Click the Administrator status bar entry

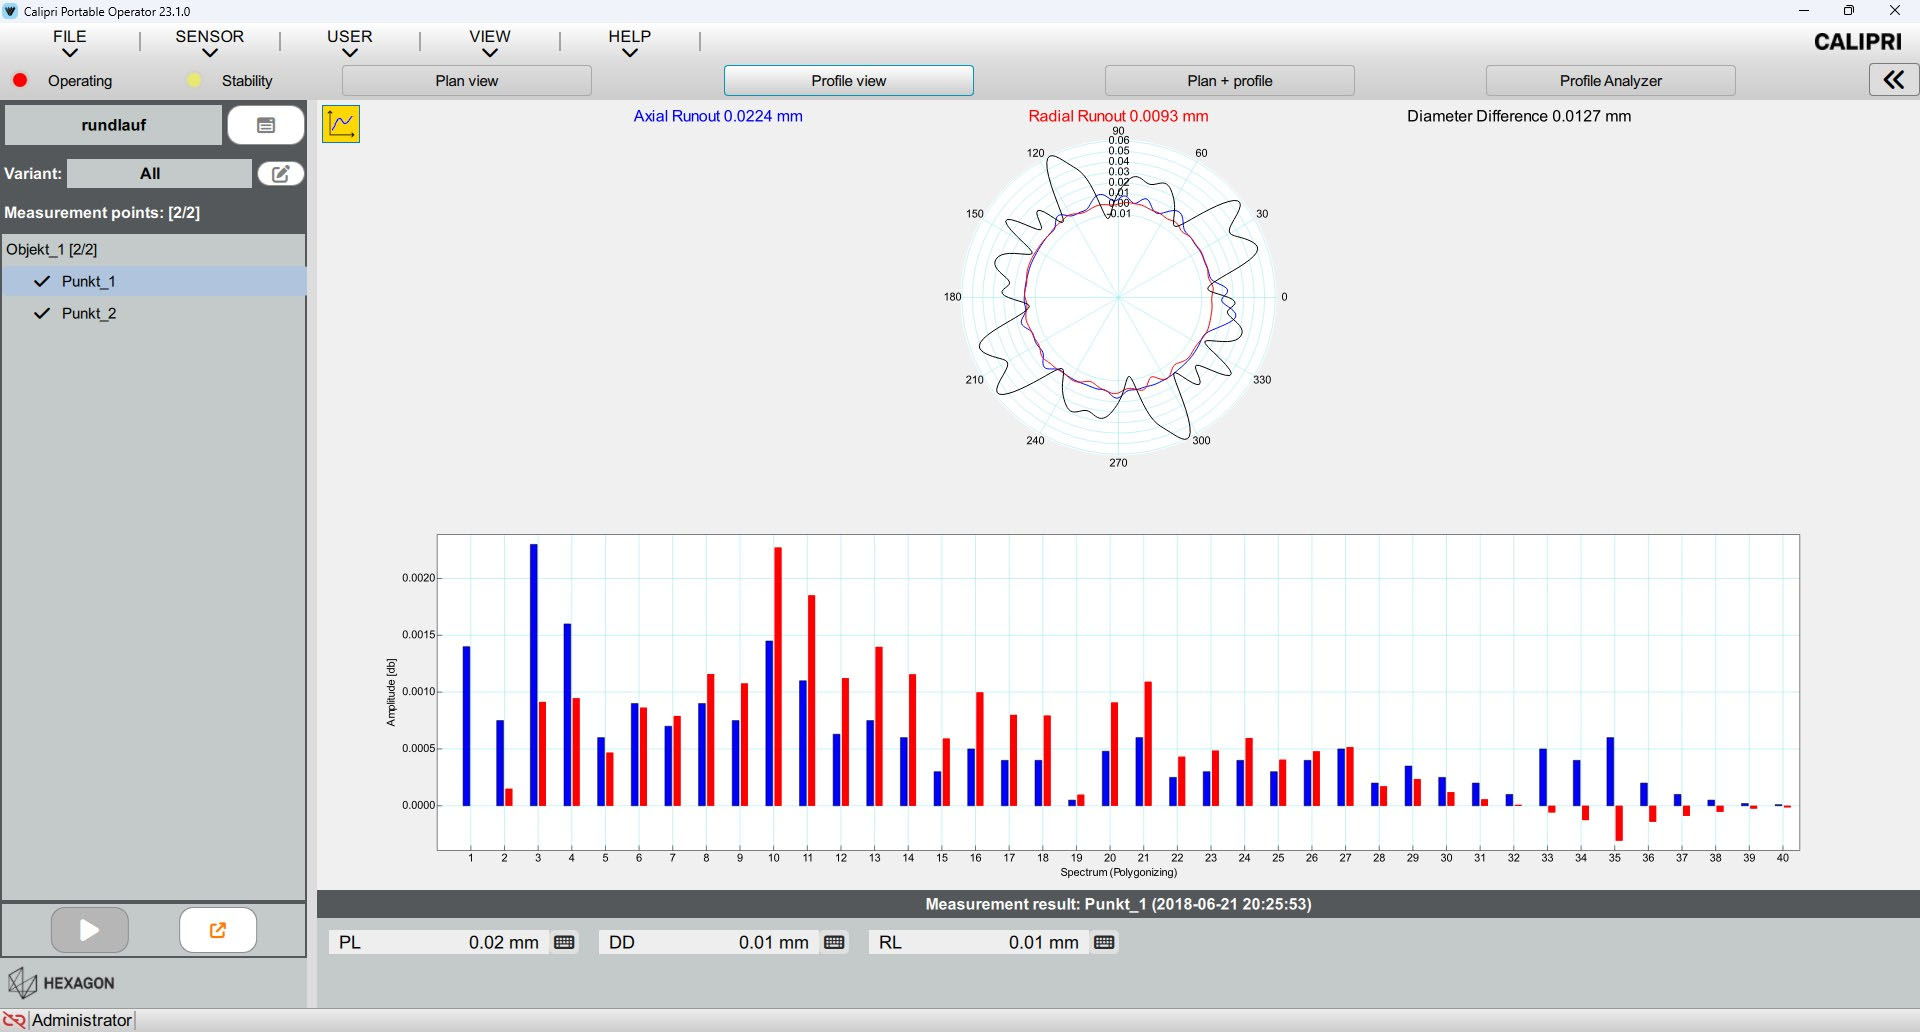click(82, 1020)
